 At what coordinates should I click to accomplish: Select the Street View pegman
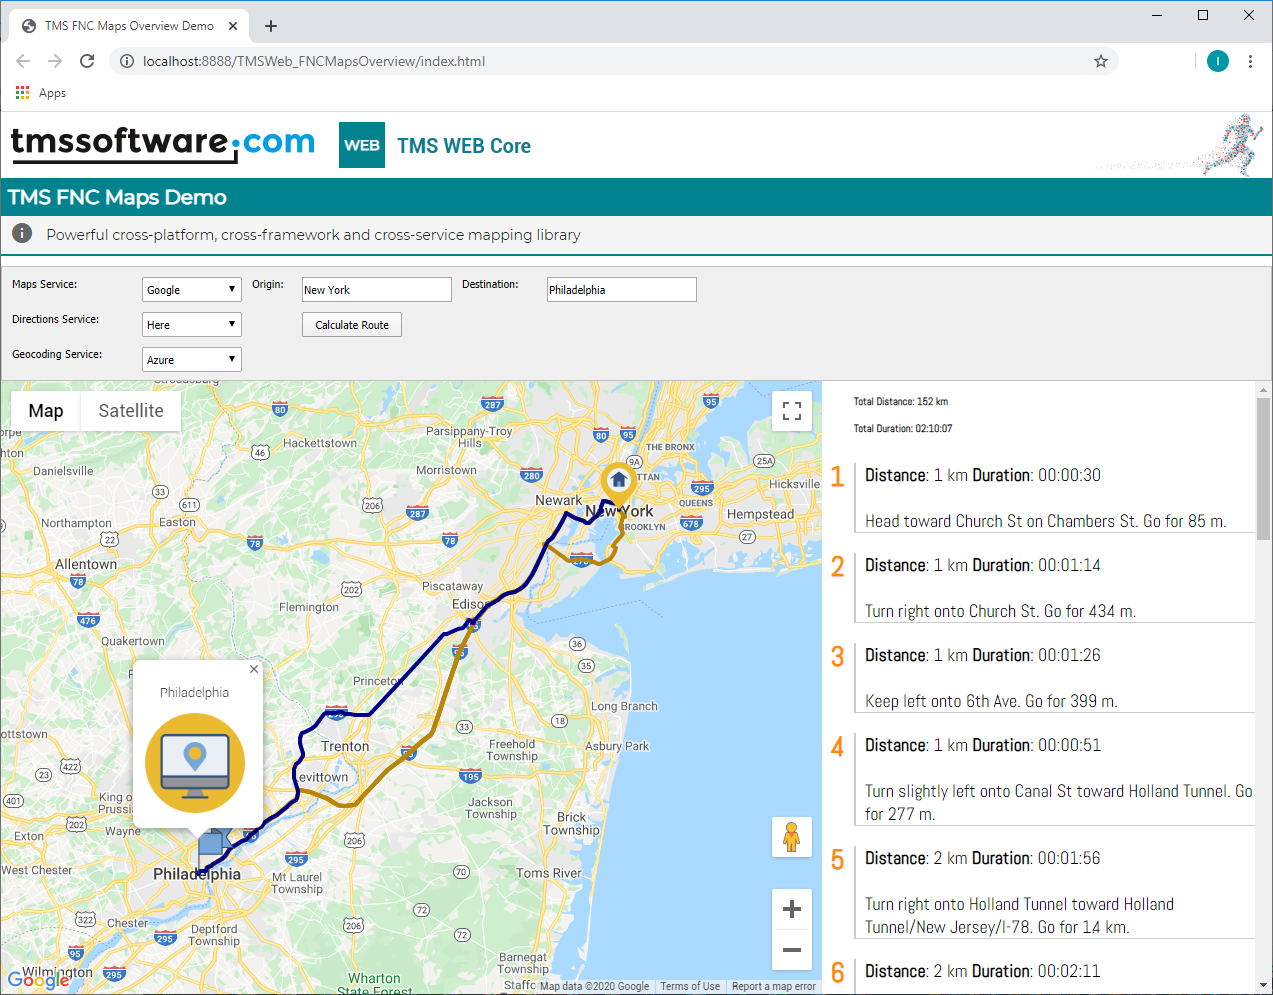coord(792,837)
